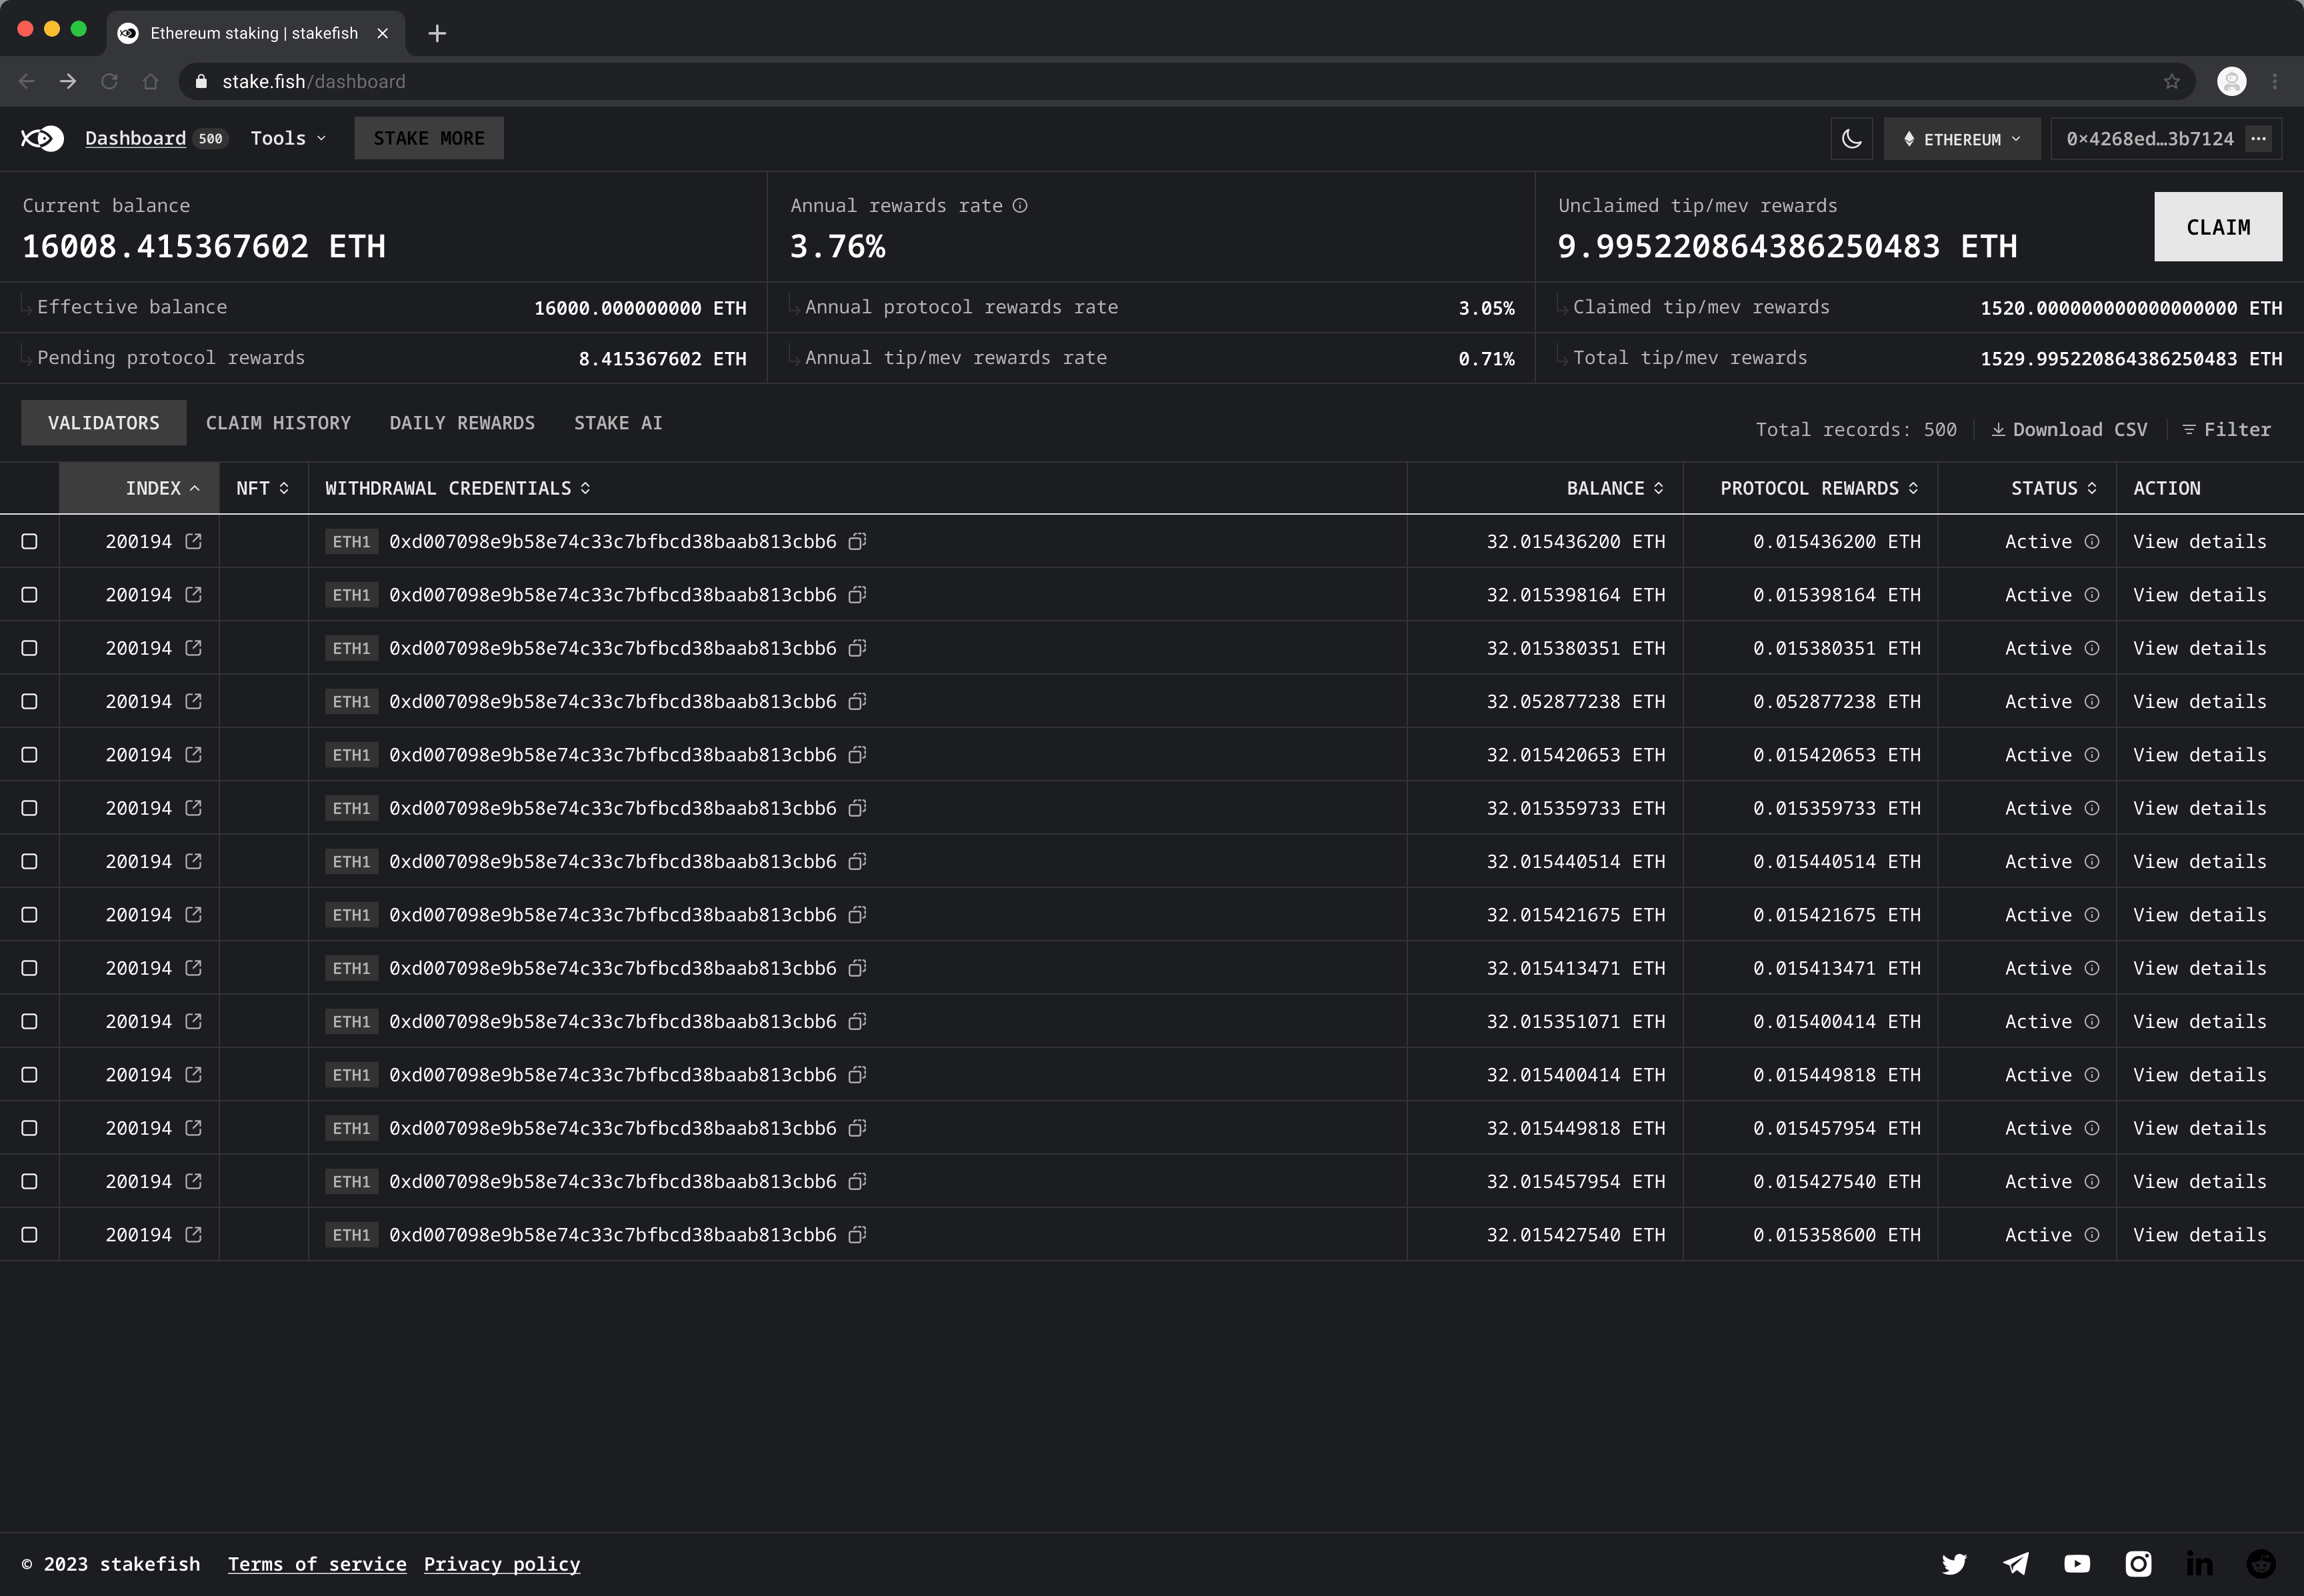Open stakefish Telegram from the footer

point(2017,1563)
